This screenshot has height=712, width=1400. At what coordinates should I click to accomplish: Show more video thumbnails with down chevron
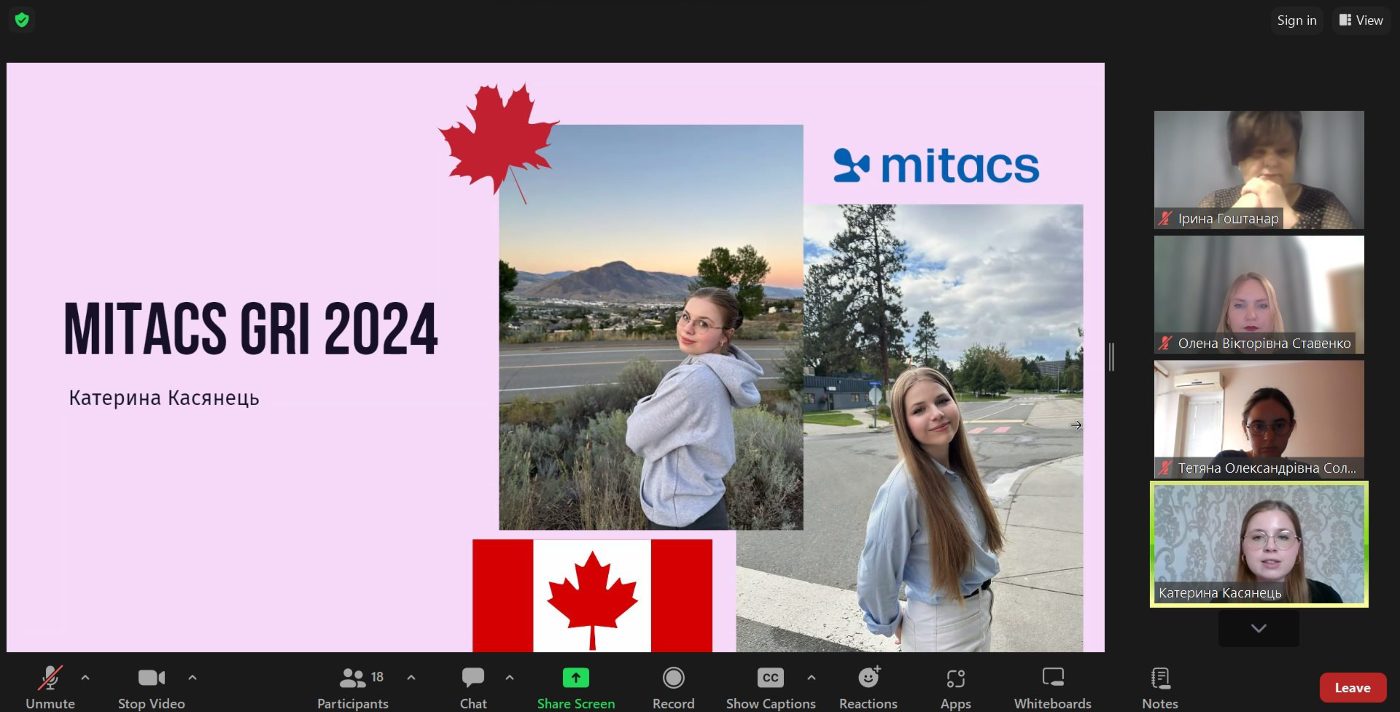point(1259,628)
